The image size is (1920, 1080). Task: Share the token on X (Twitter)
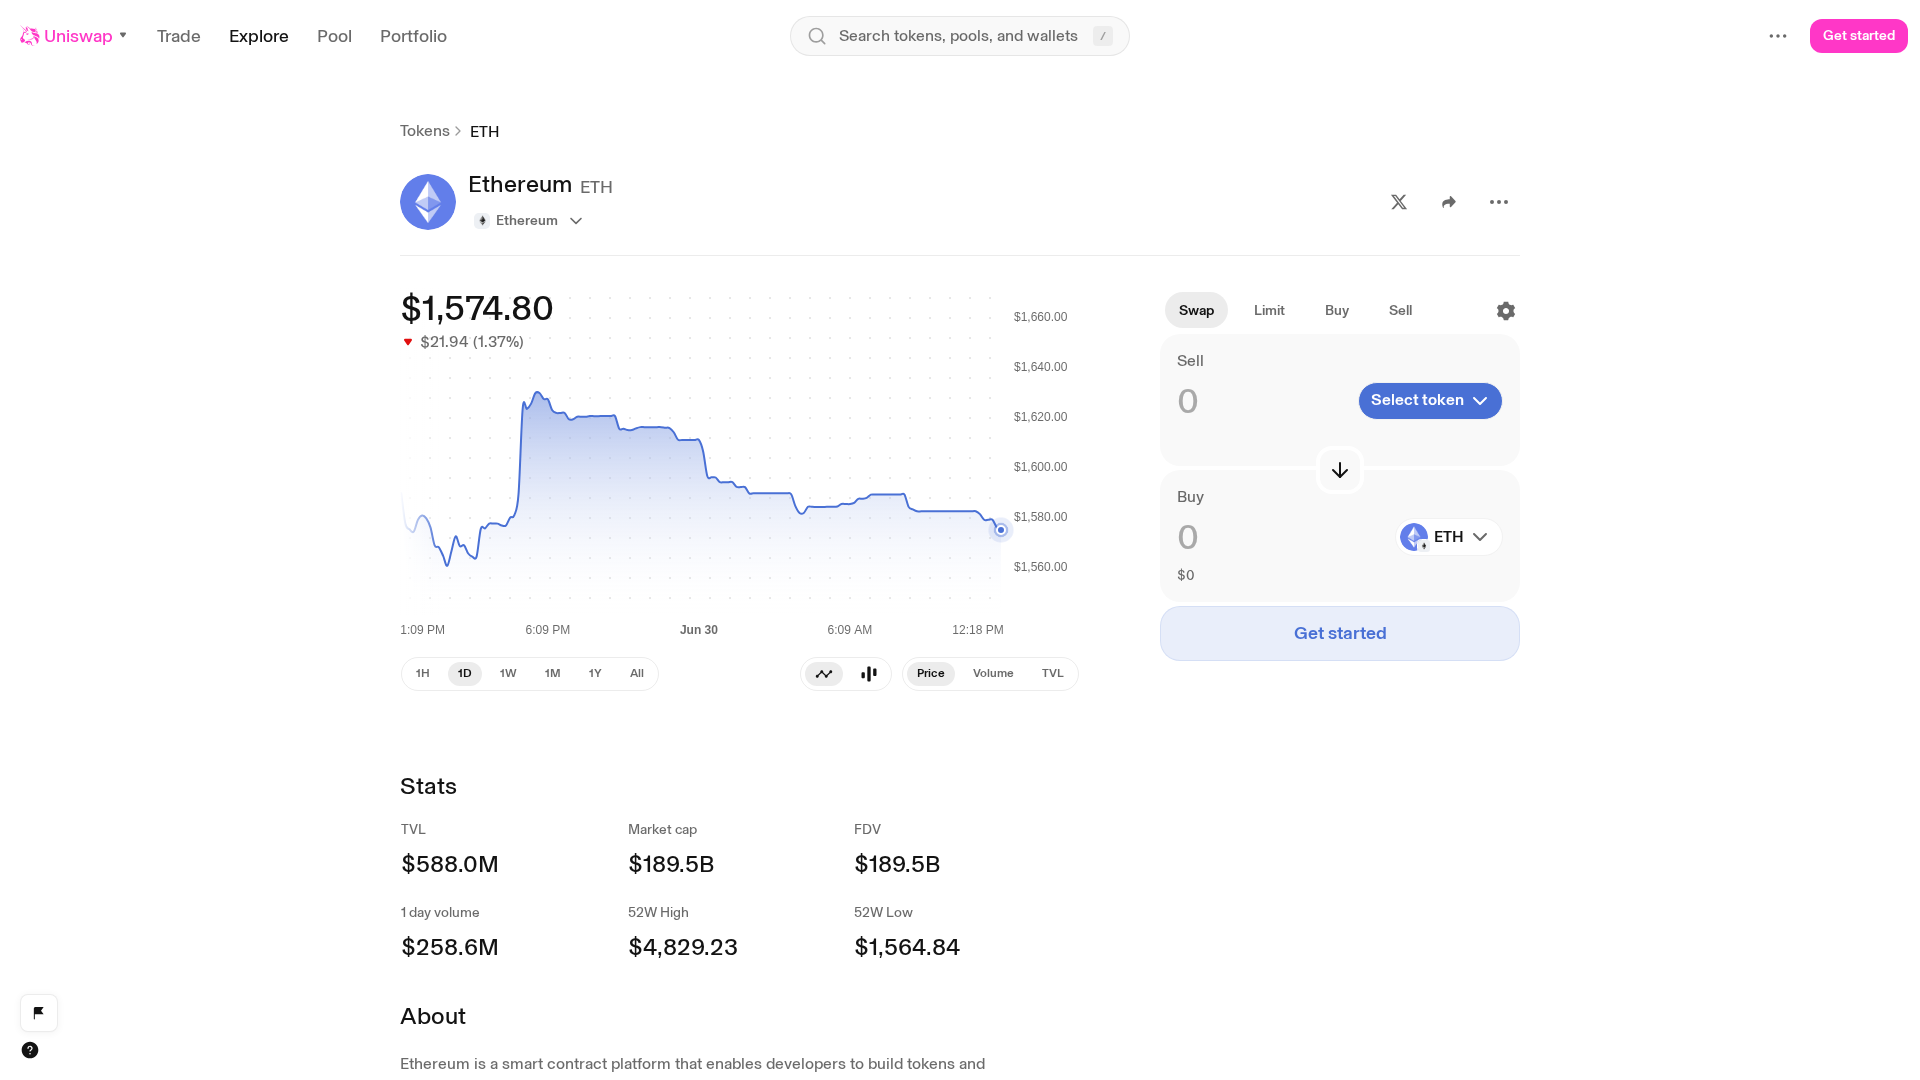1399,202
